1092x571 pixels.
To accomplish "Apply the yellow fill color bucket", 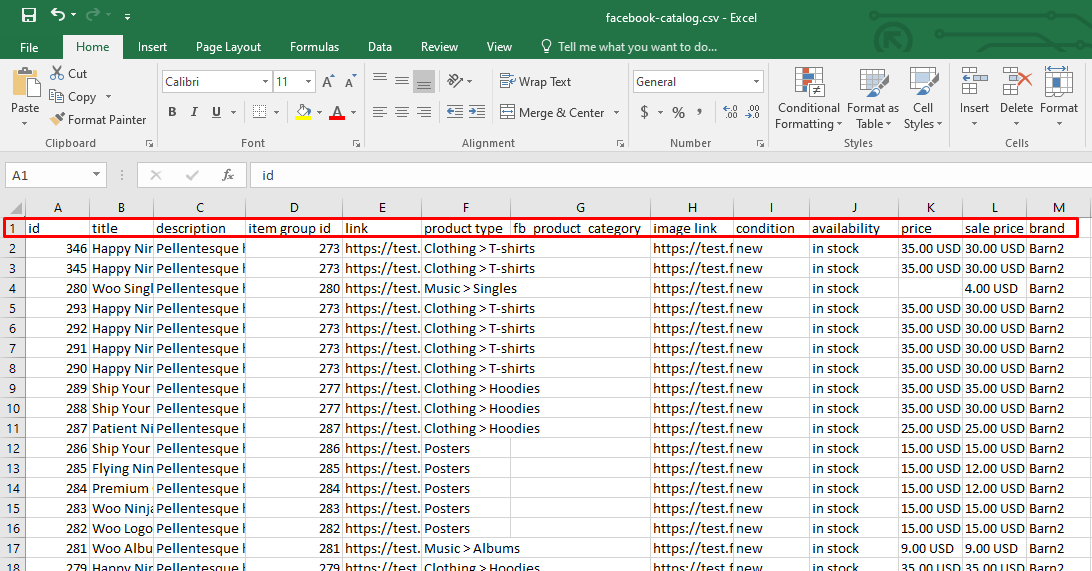I will click(x=303, y=113).
